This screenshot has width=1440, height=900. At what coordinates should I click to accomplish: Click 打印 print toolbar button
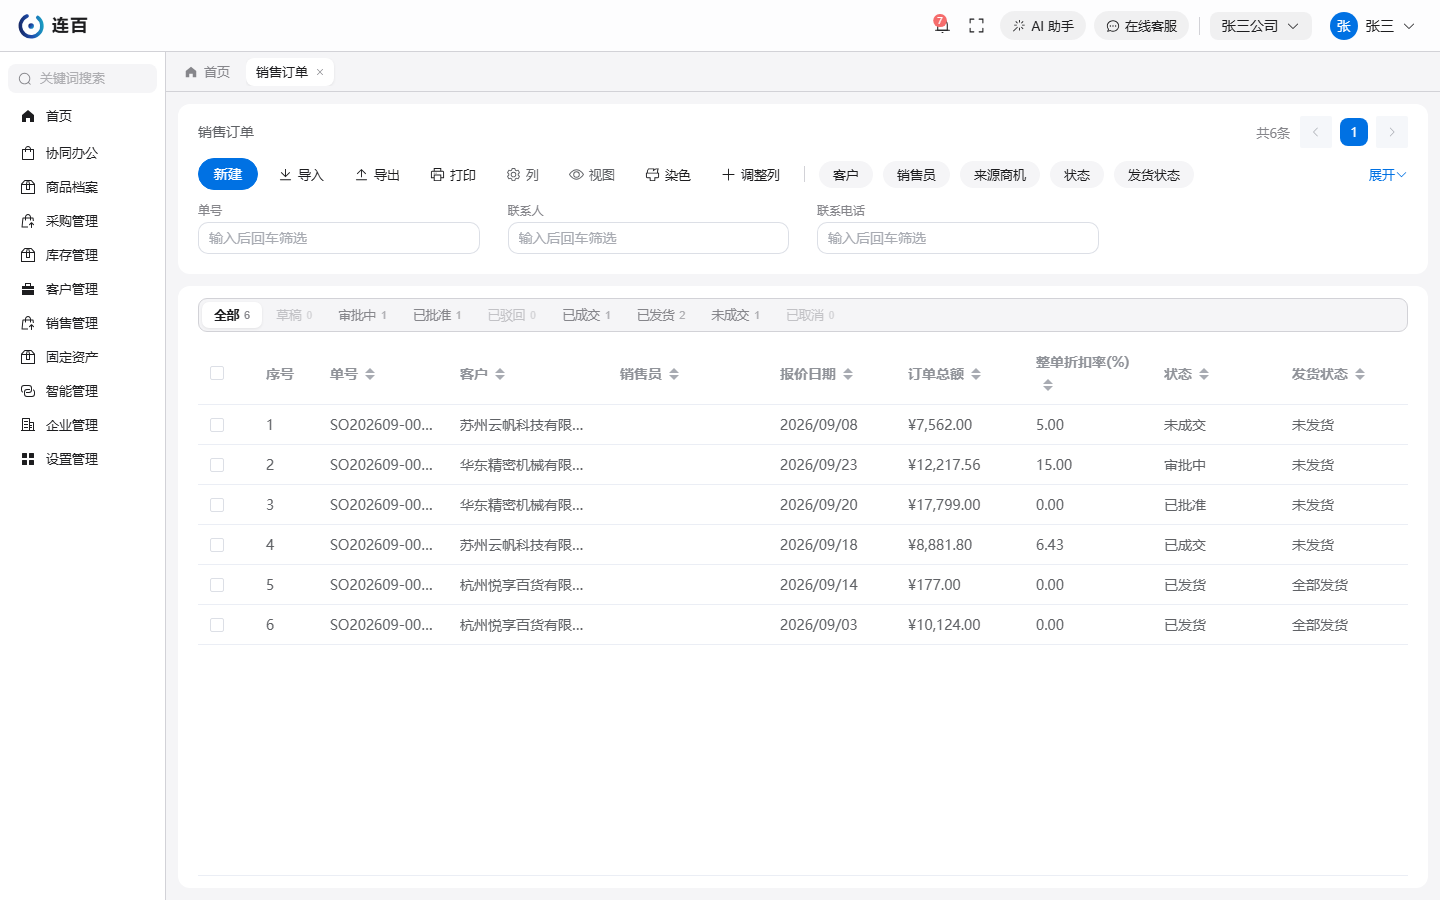pyautogui.click(x=453, y=175)
